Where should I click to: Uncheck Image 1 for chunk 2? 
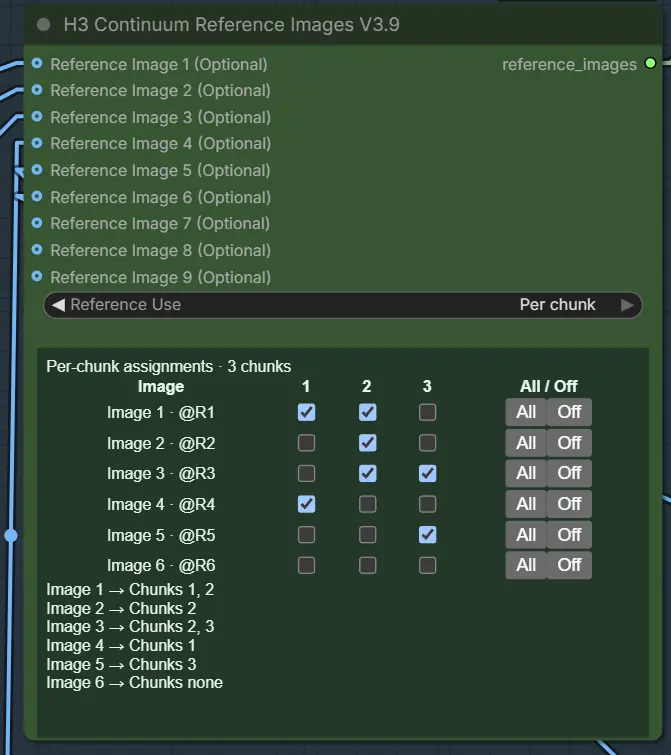tap(368, 412)
